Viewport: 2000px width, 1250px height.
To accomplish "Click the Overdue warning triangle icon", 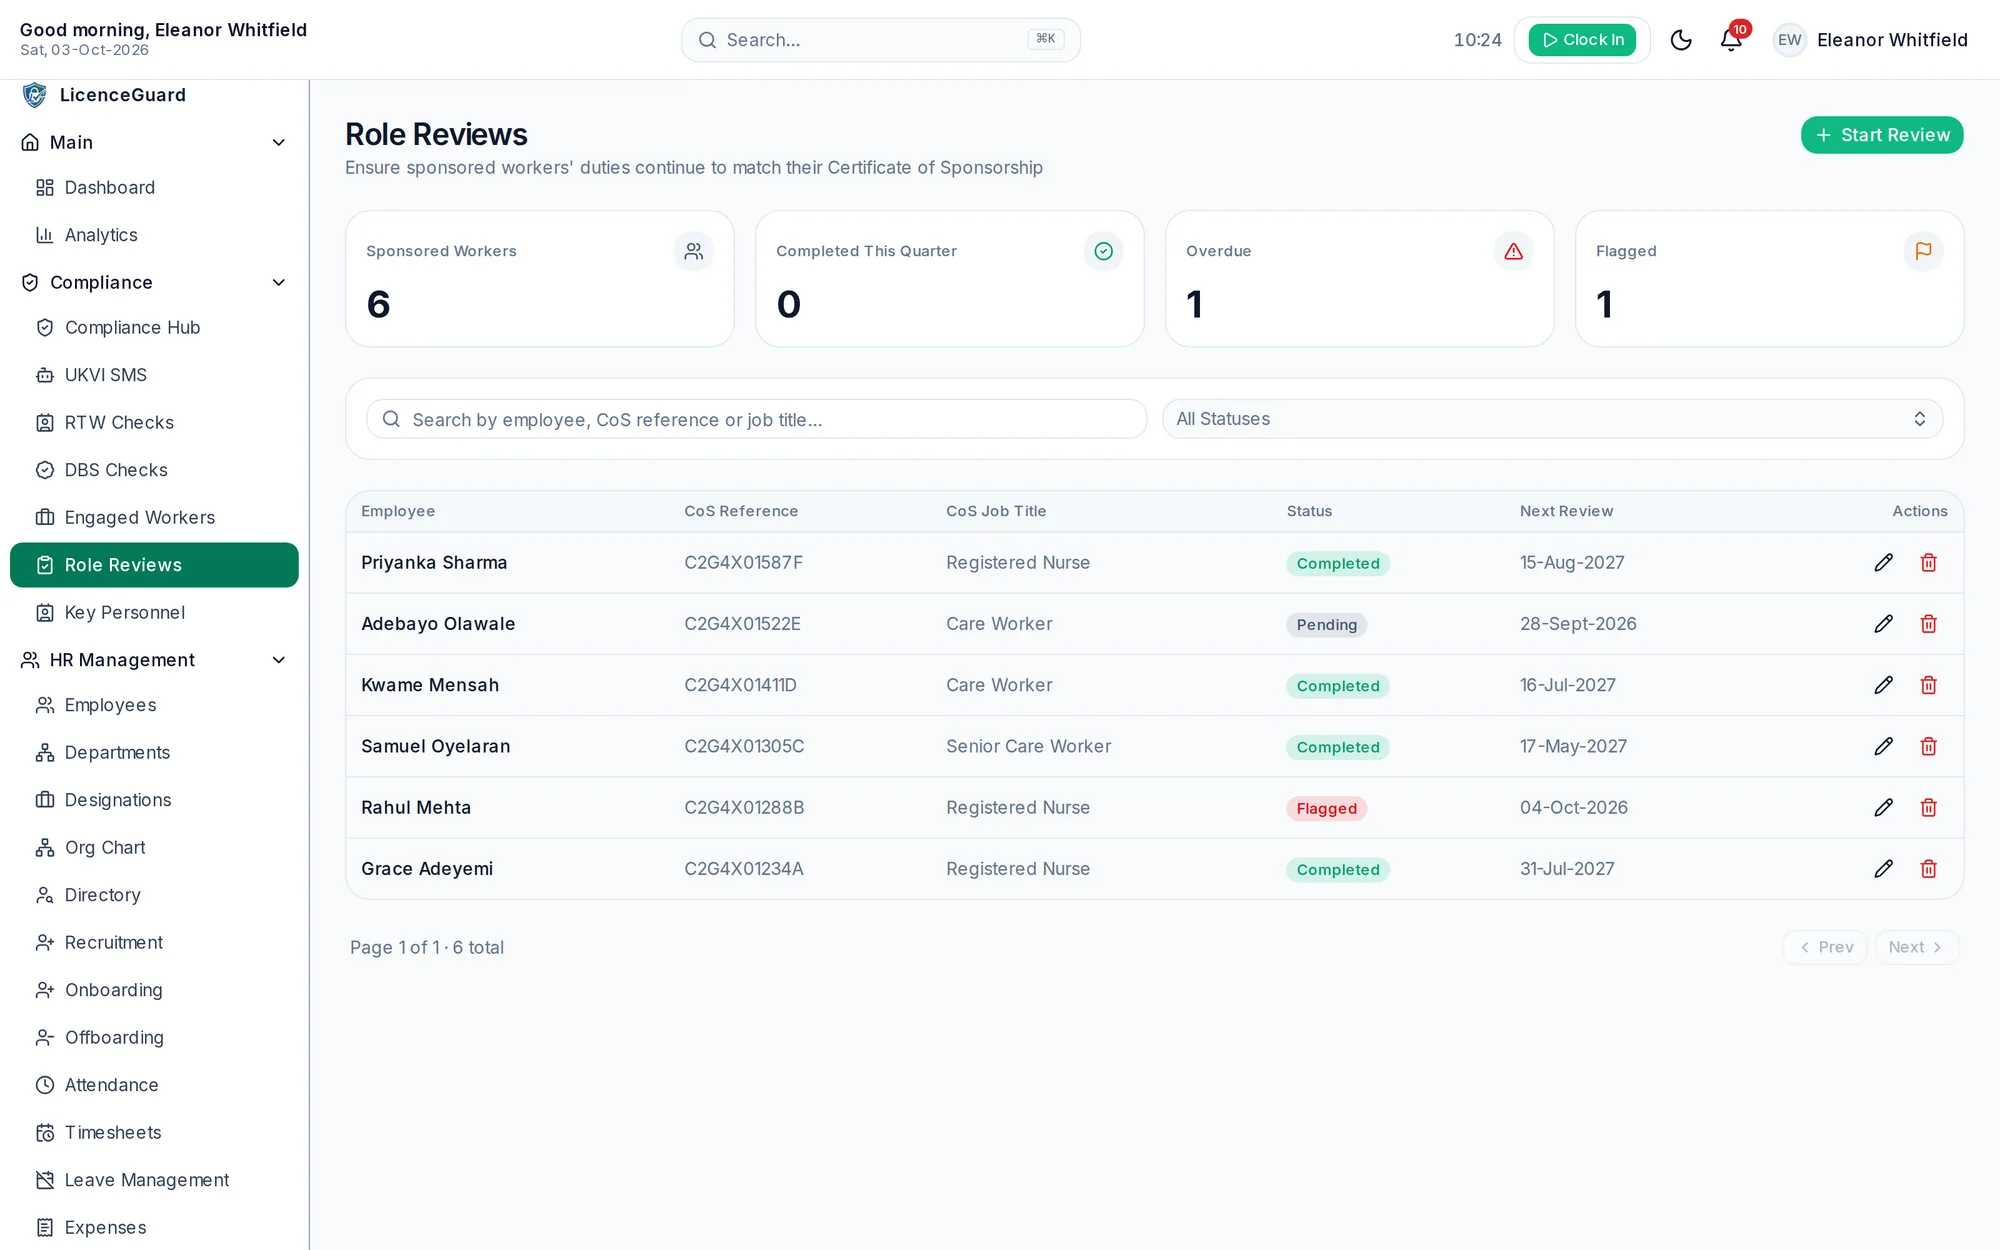I will 1513,251.
